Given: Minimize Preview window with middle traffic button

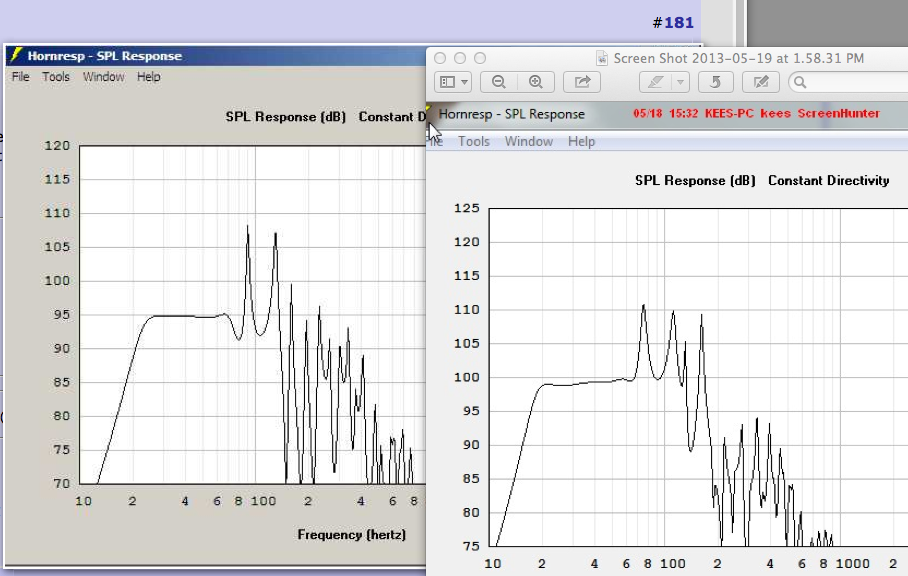Looking at the screenshot, I should tap(460, 58).
